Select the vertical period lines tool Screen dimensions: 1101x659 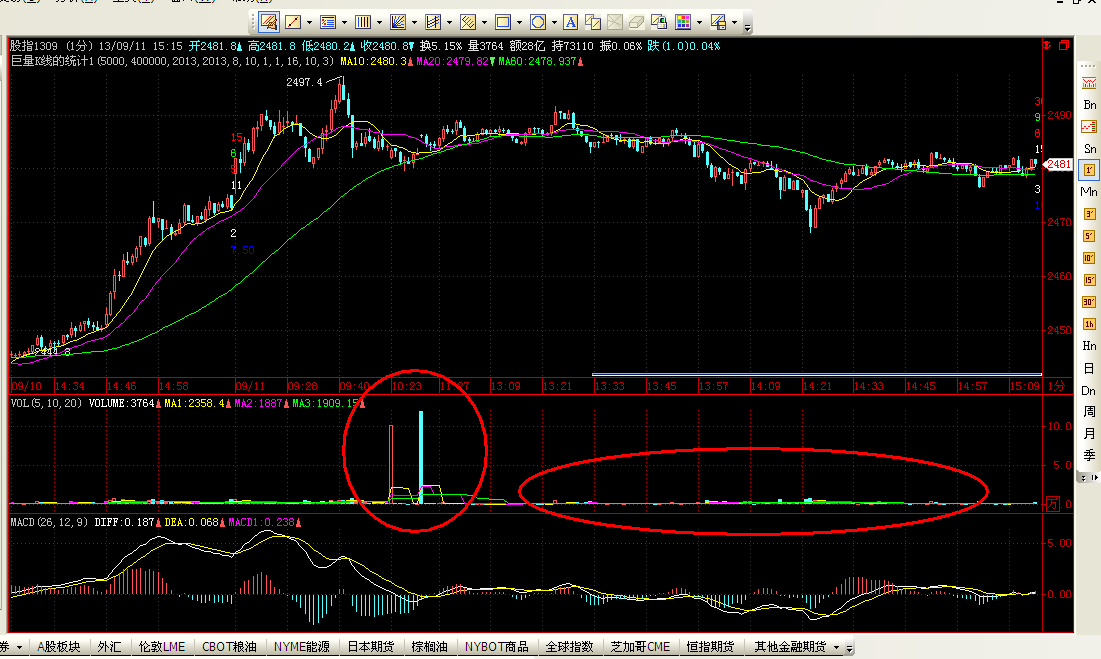pyautogui.click(x=363, y=22)
